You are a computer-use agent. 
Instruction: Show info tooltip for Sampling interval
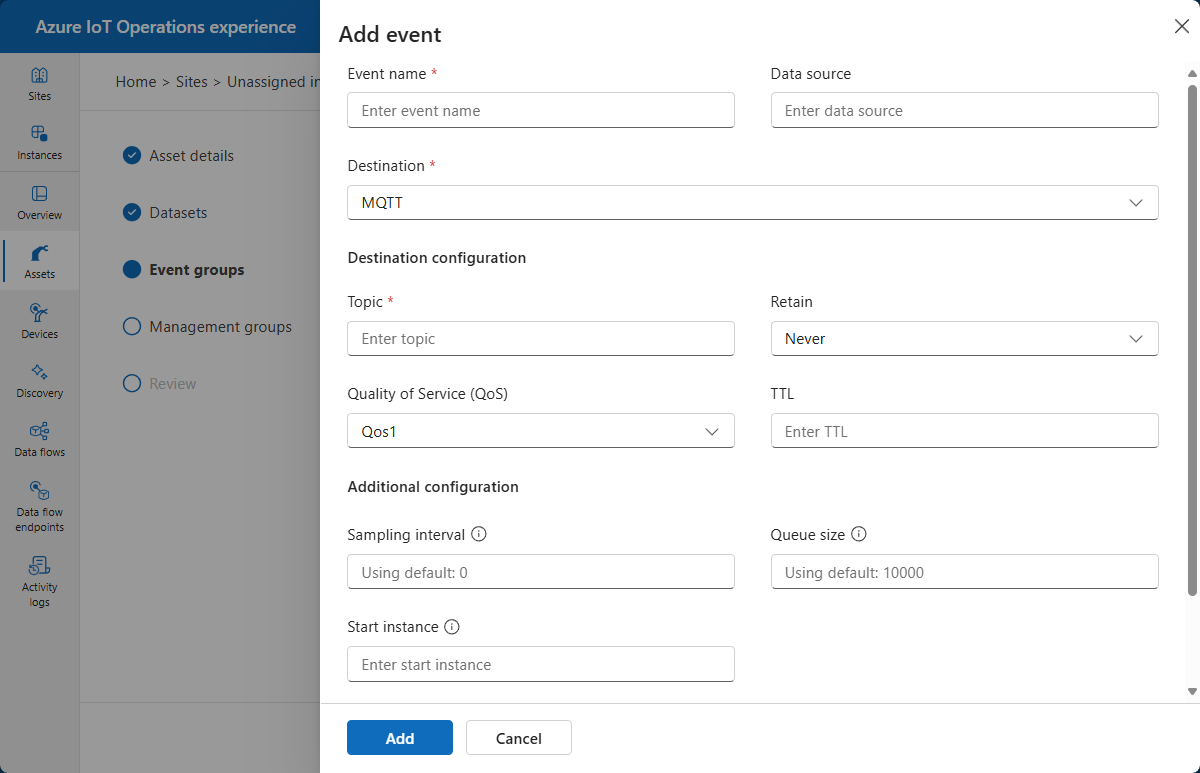tap(479, 535)
